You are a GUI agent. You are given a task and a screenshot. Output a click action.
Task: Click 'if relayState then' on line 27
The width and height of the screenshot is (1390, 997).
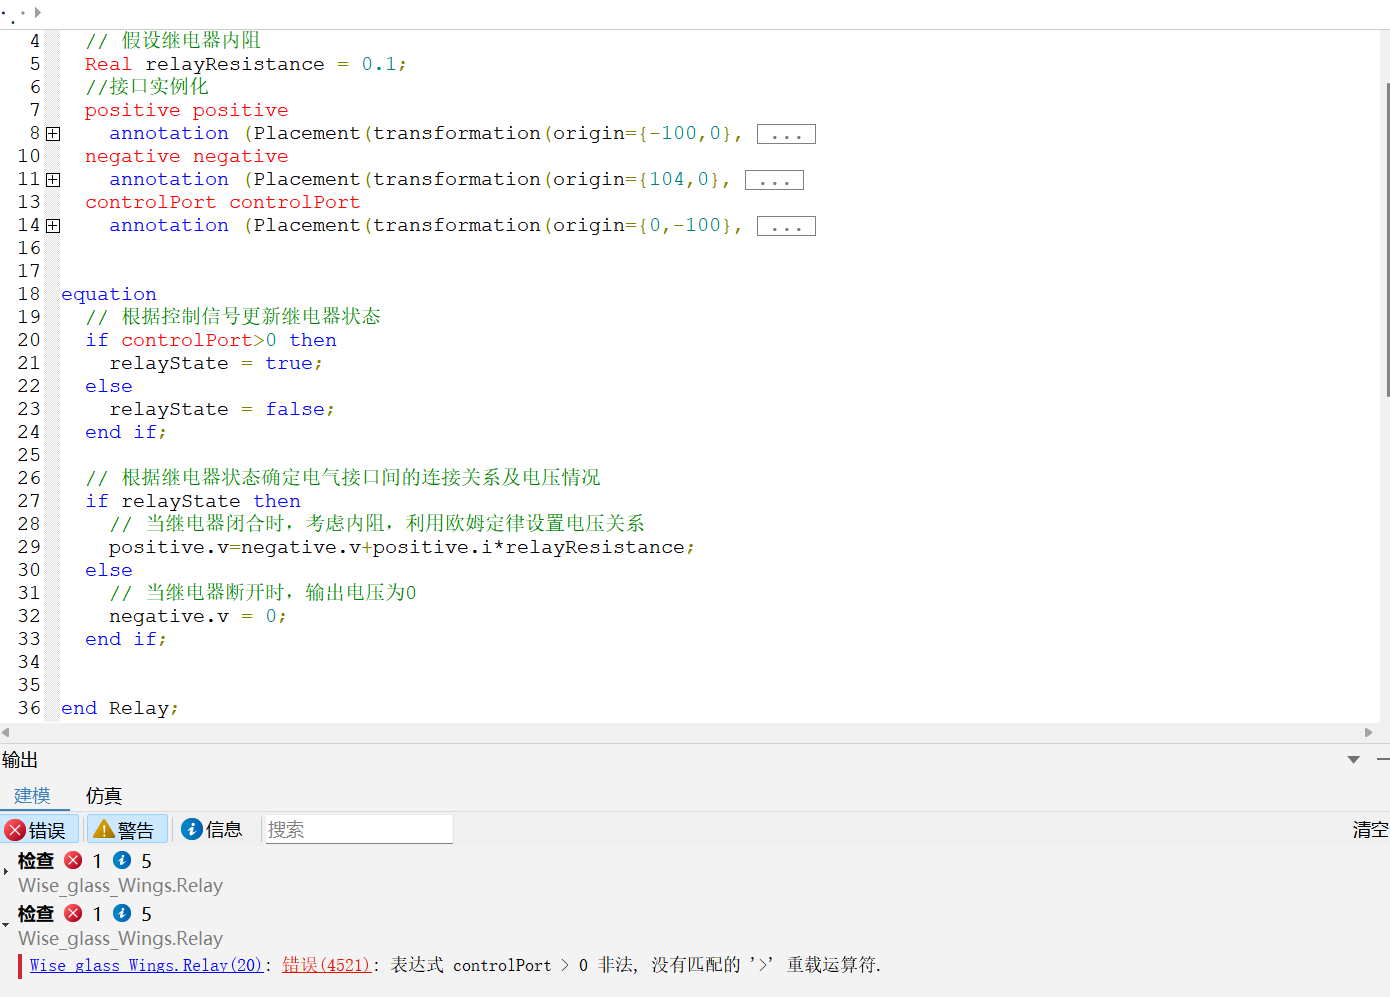(193, 501)
